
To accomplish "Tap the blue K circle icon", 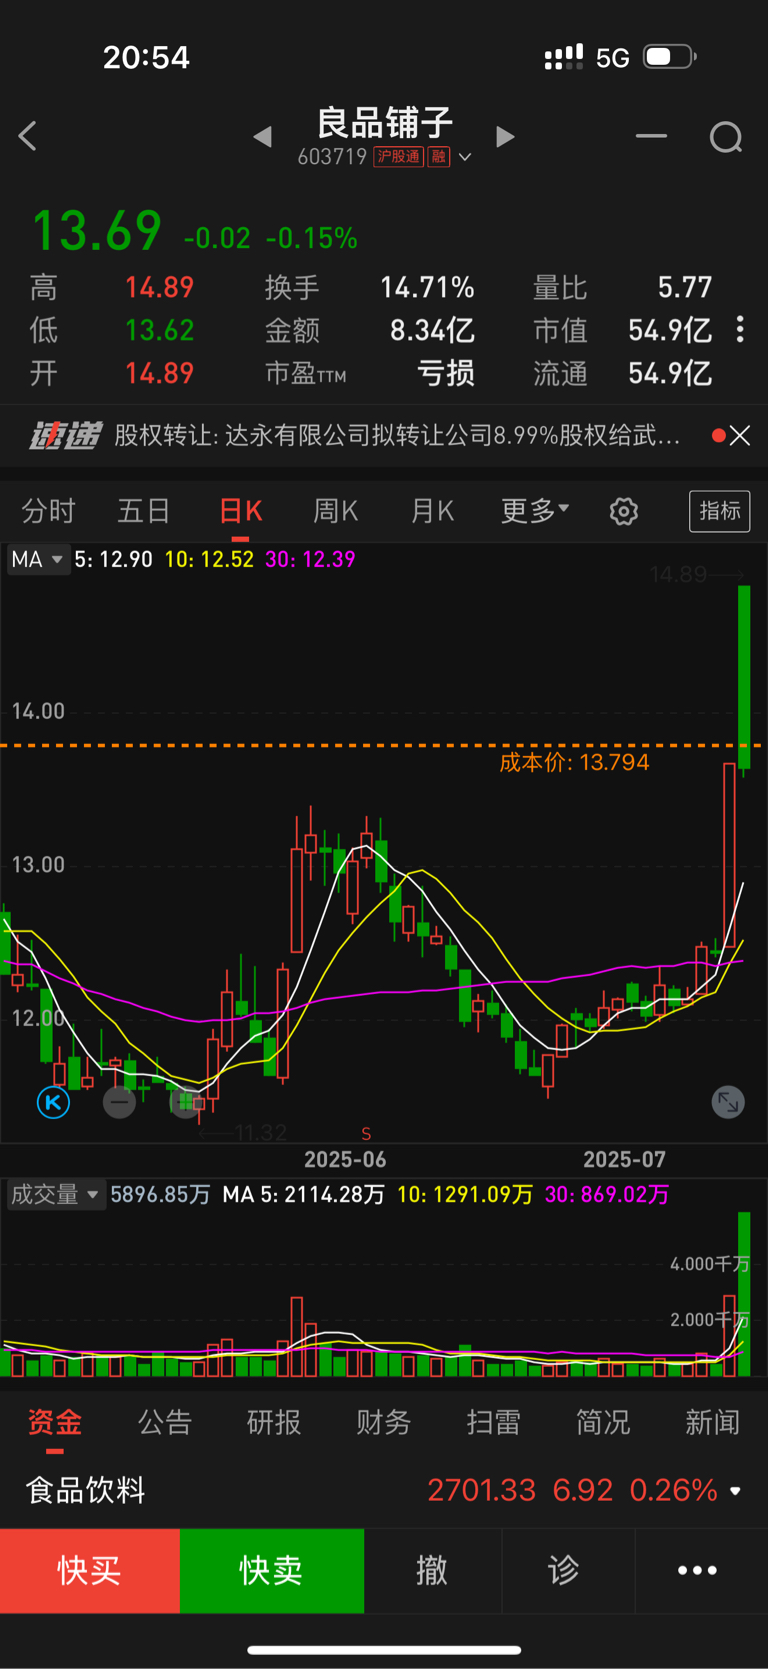I will point(53,1103).
